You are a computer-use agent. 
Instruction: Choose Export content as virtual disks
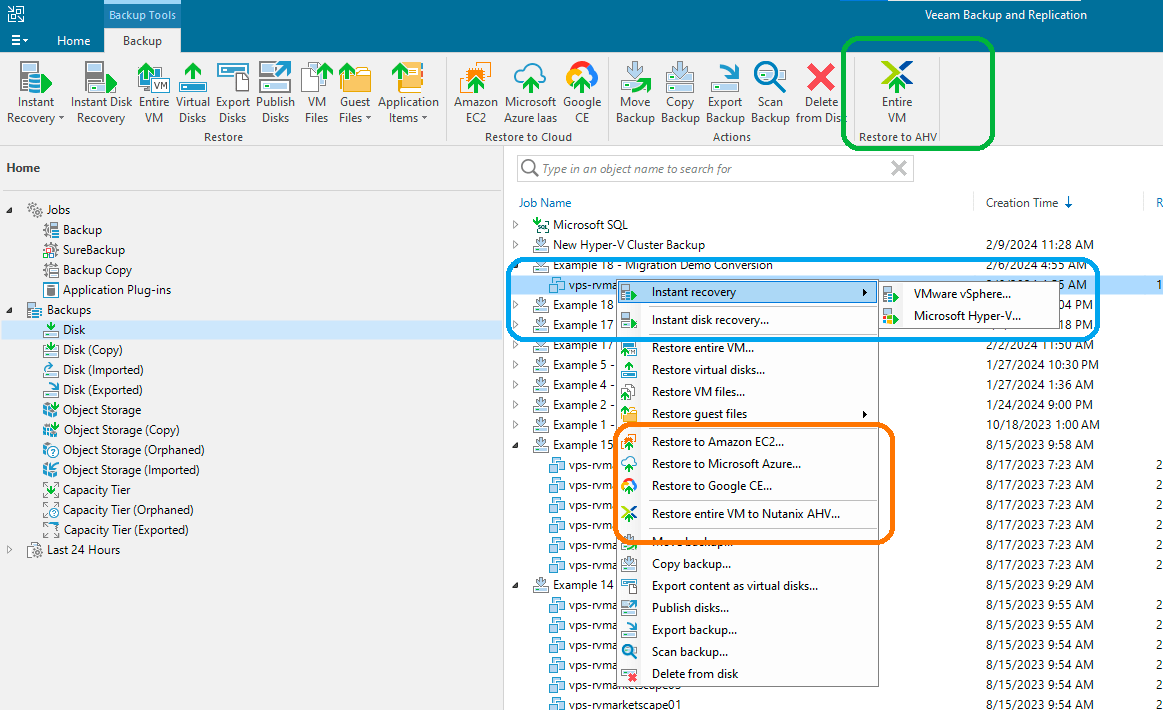746,586
